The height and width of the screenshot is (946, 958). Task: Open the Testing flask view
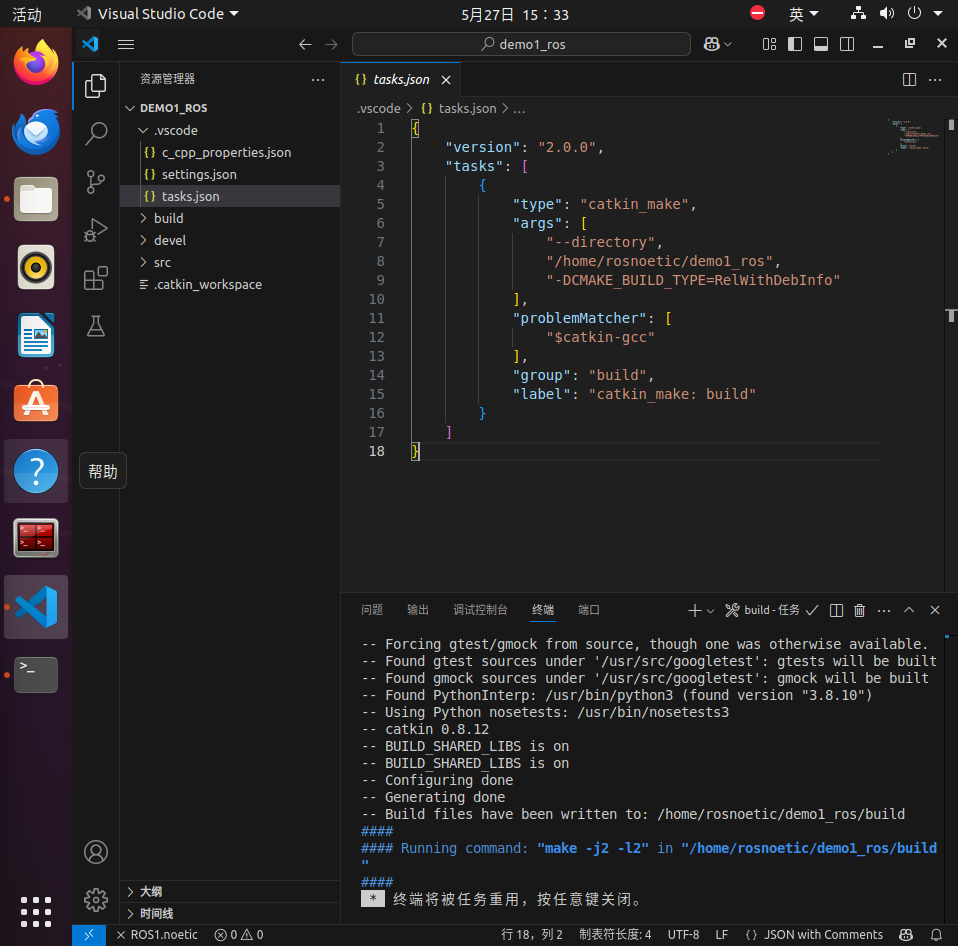(x=95, y=326)
